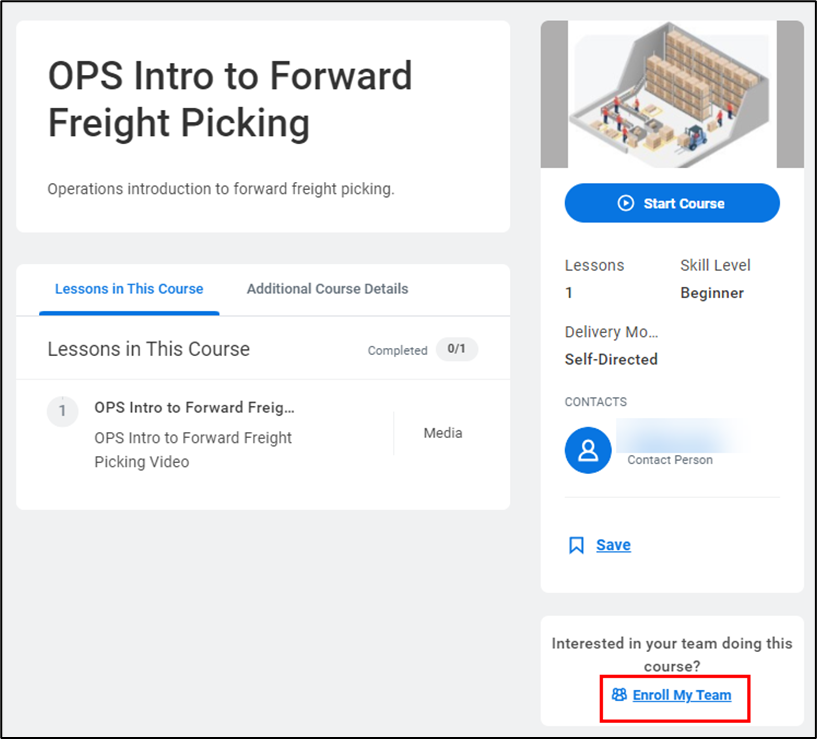Image resolution: width=817 pixels, height=739 pixels.
Task: Switch to the Lessons in This Course tab
Action: [x=129, y=289]
